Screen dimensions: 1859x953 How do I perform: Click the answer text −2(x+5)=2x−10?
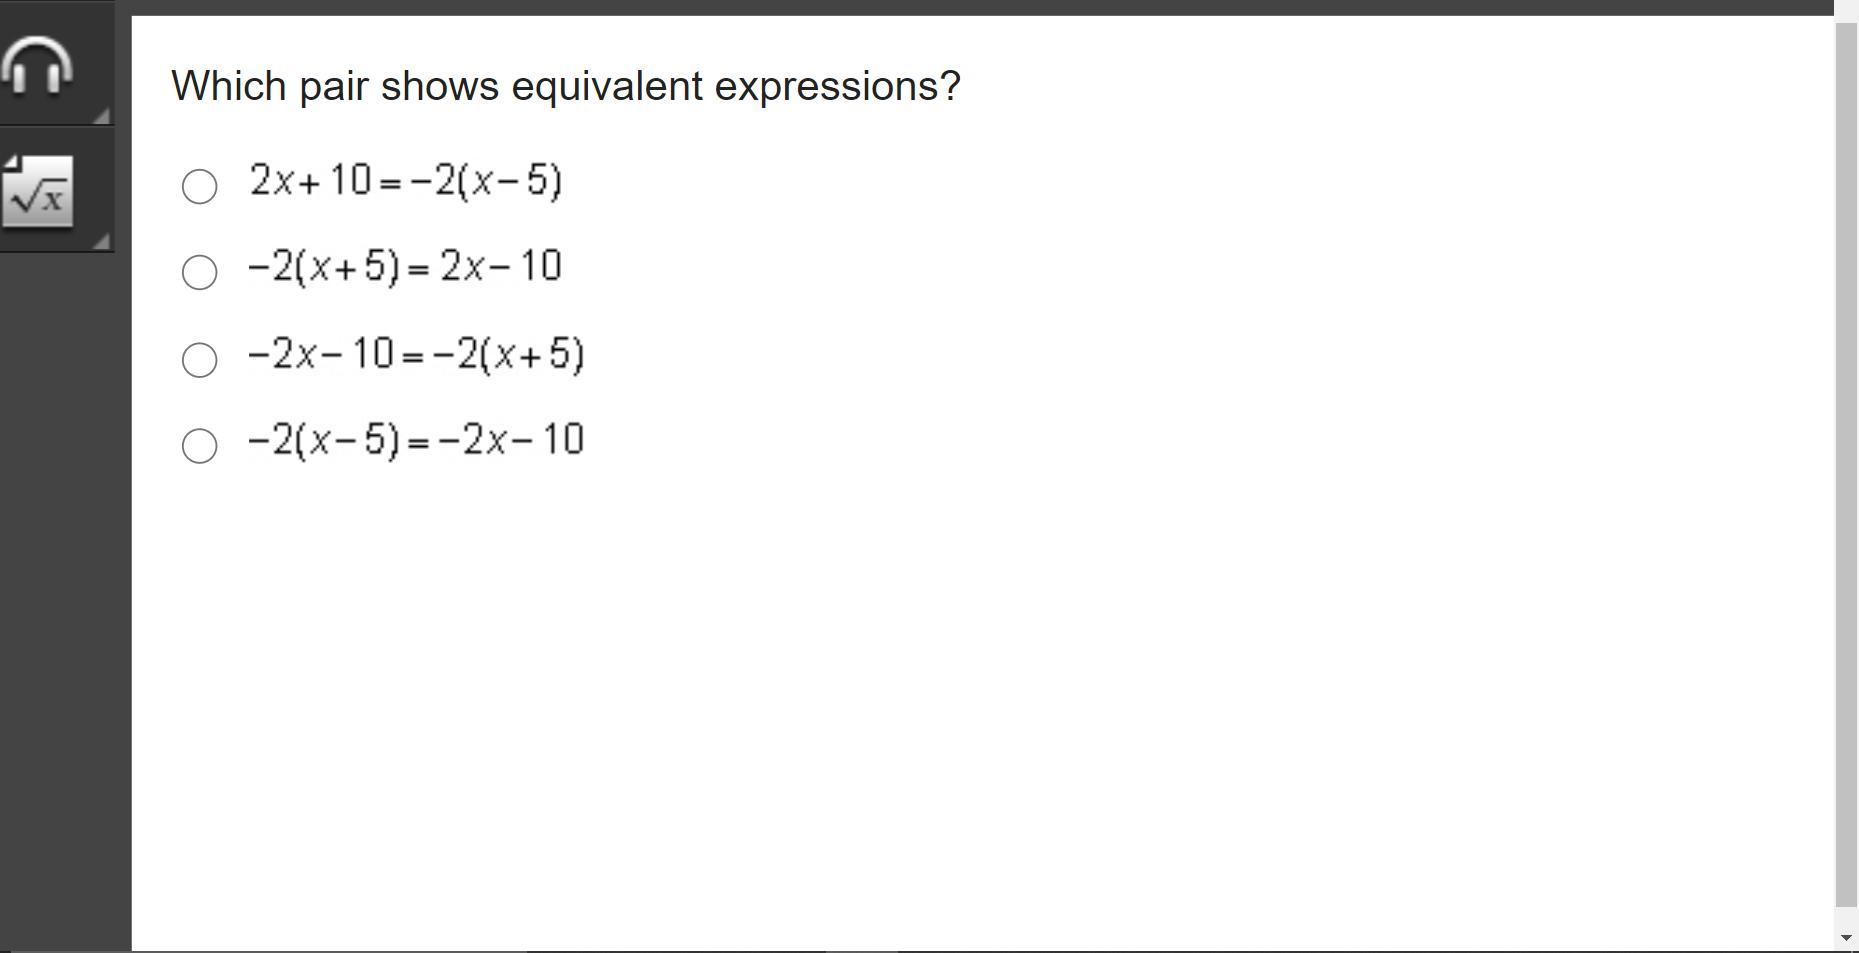point(405,267)
